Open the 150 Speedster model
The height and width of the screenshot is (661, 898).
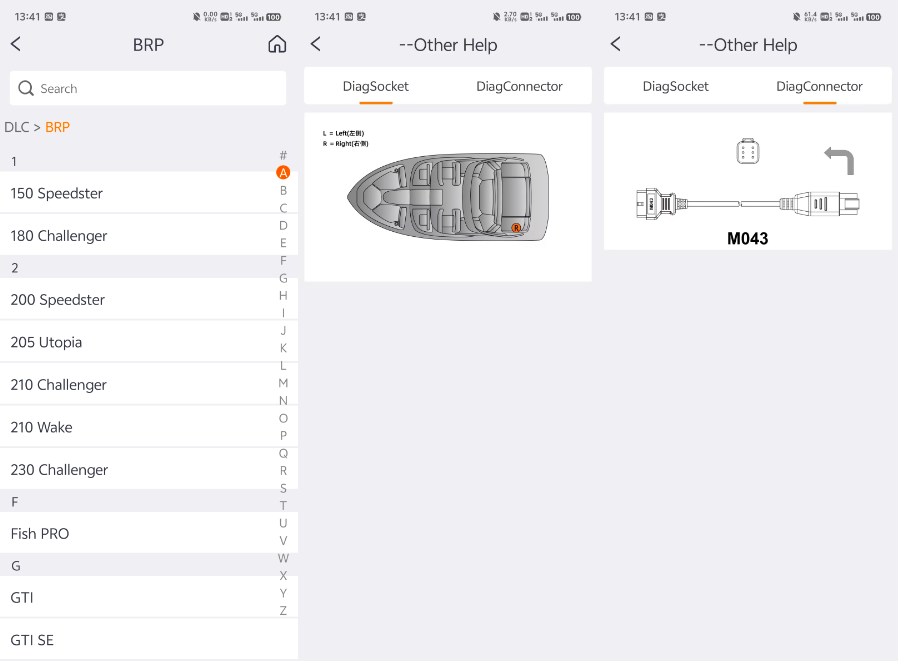149,193
